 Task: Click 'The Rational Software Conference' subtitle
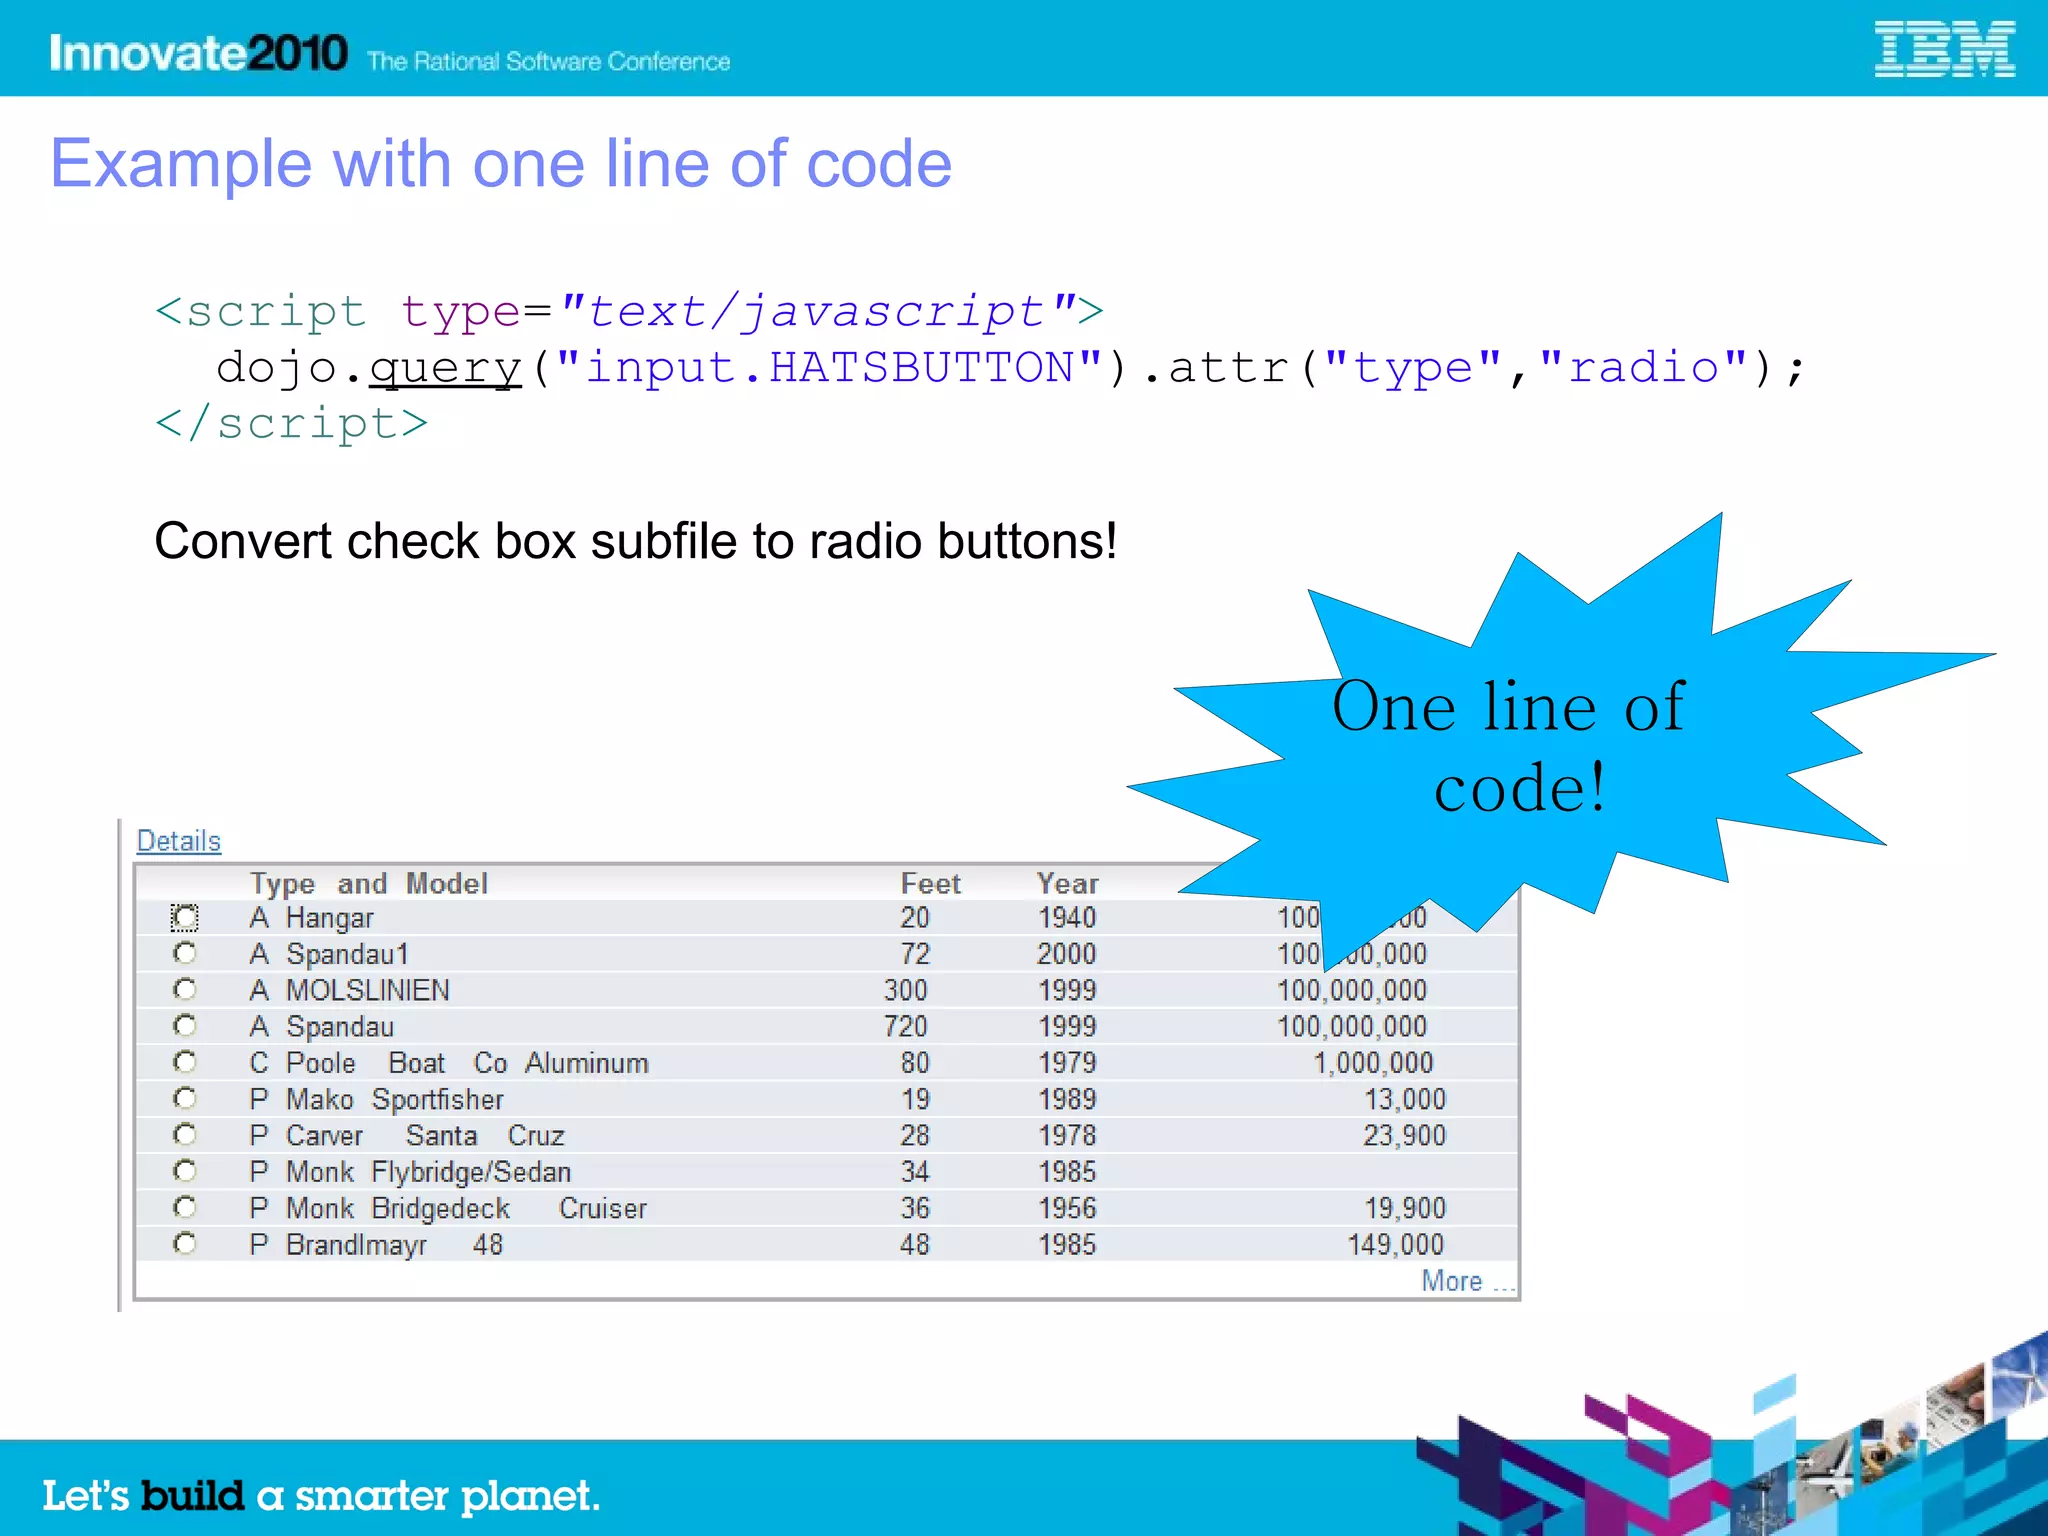tap(548, 61)
